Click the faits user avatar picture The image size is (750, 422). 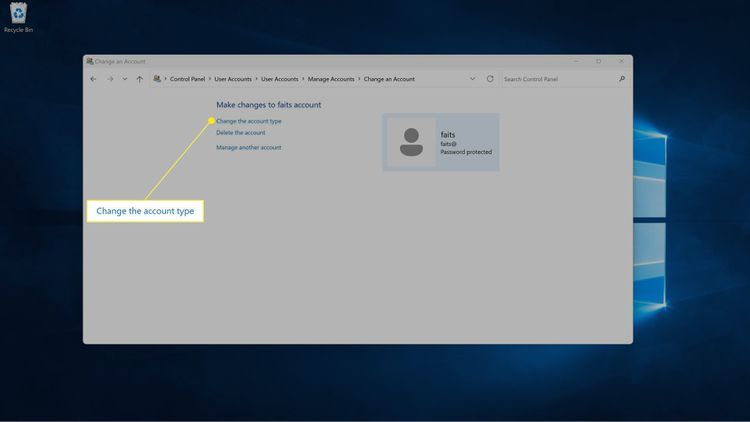point(411,142)
